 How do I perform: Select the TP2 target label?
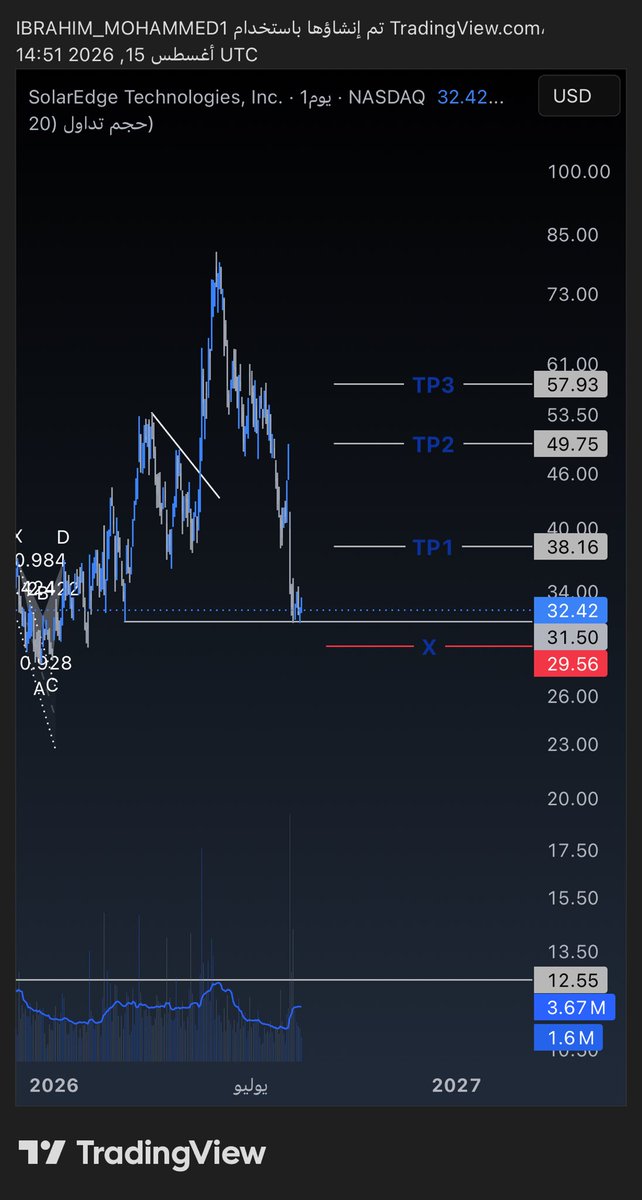pos(433,445)
